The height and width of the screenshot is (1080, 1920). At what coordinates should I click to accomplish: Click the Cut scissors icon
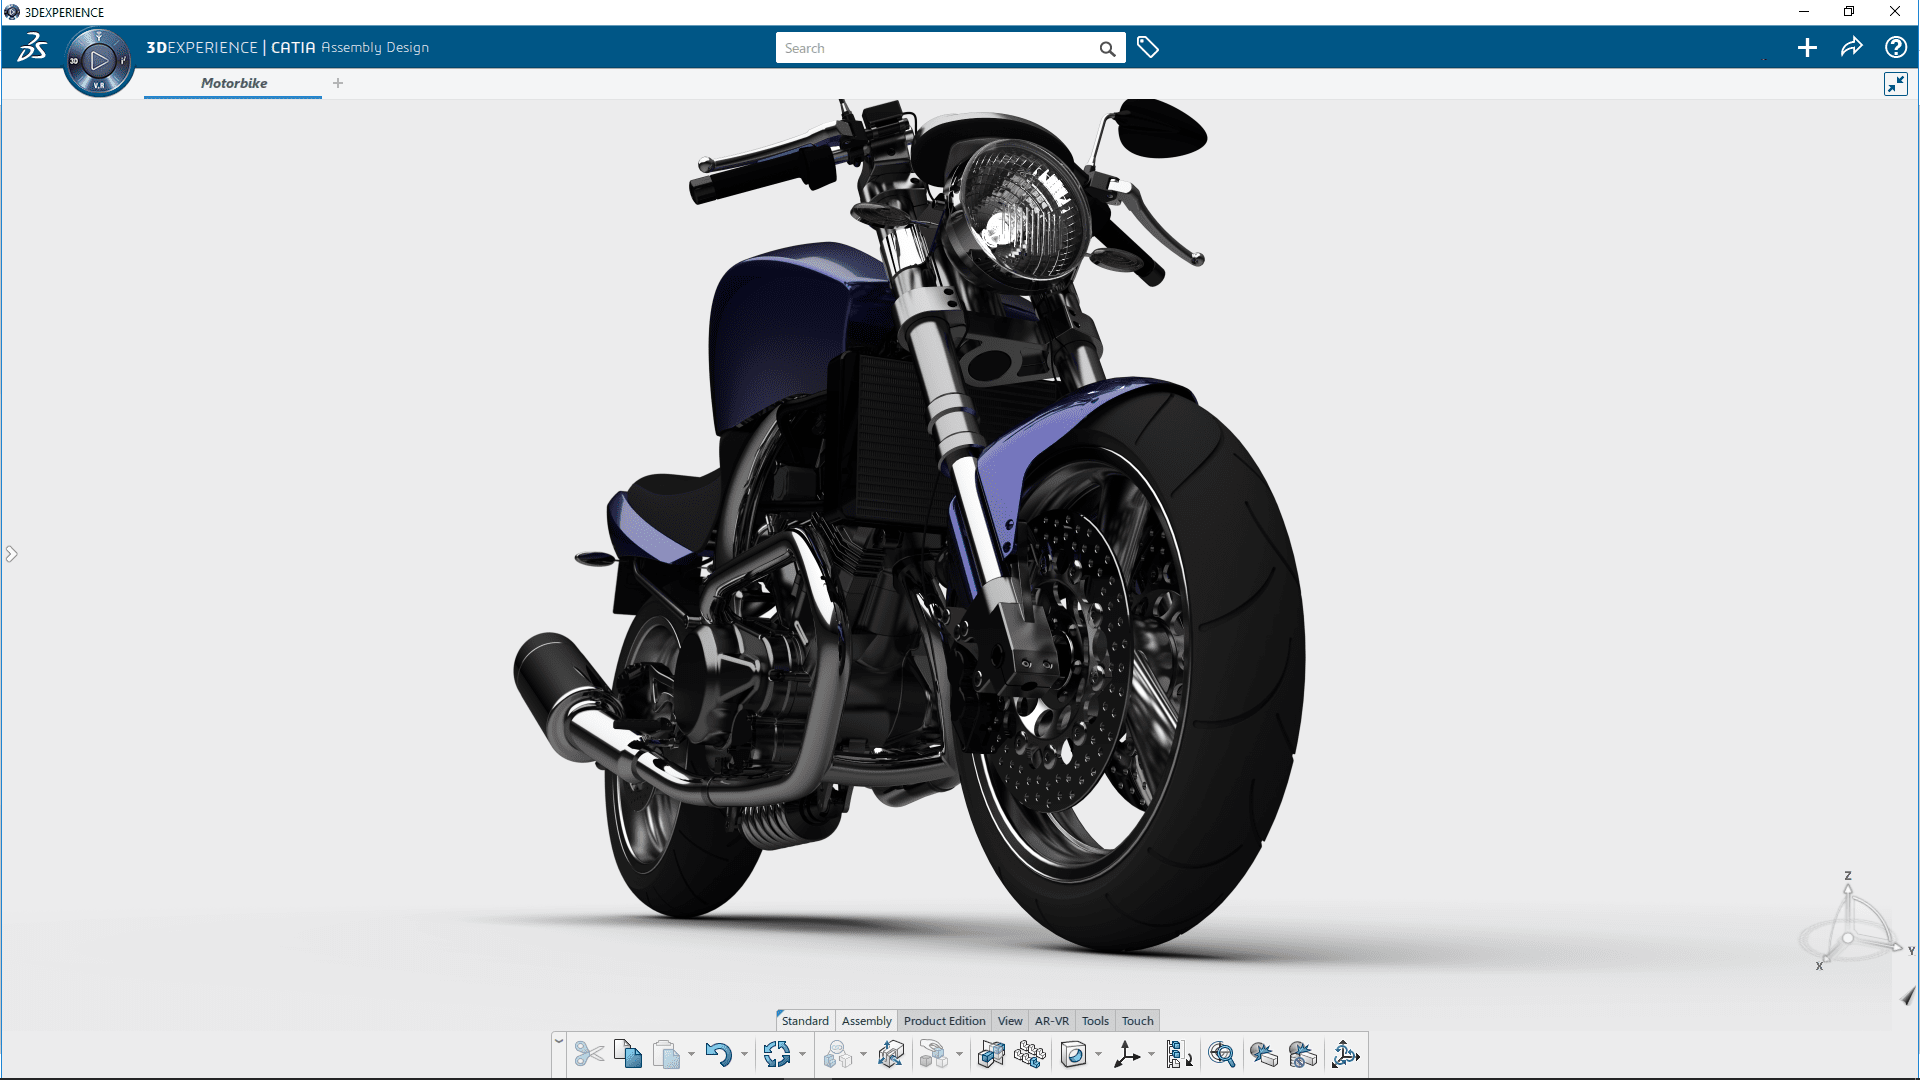point(589,1054)
